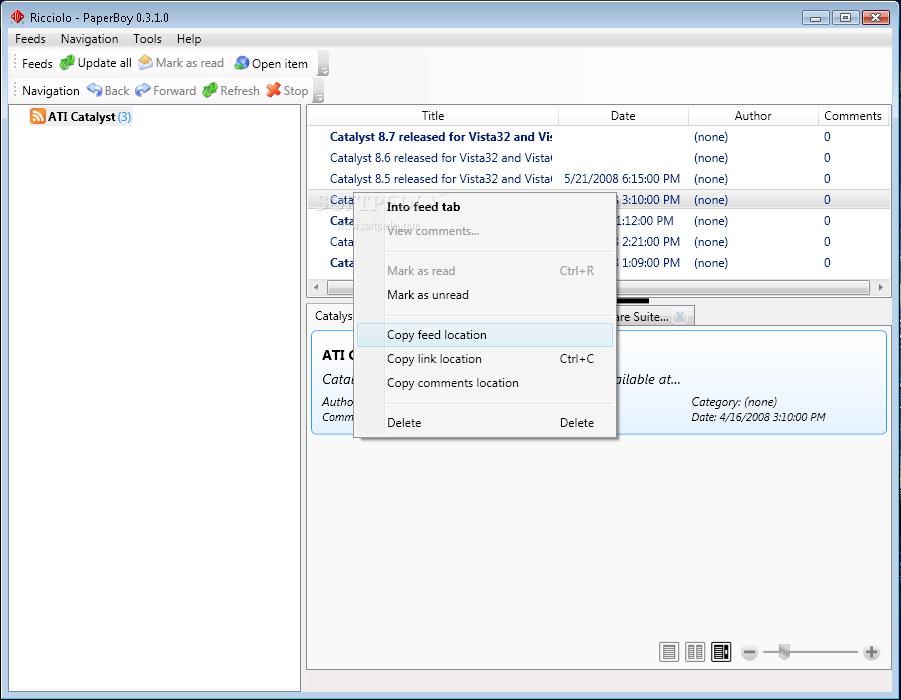This screenshot has width=901, height=700.
Task: Click the Date: 4/16/2008 3:10:00 PM text
Action: 758,417
